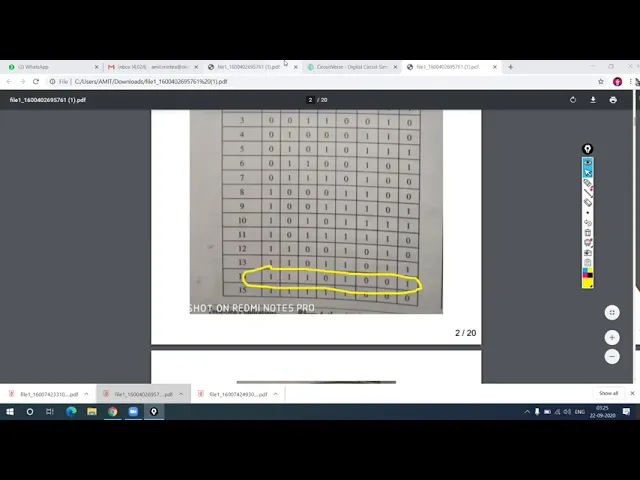The height and width of the screenshot is (480, 640).
Task: Open the Epic Pen taskbar icon
Action: 154,412
